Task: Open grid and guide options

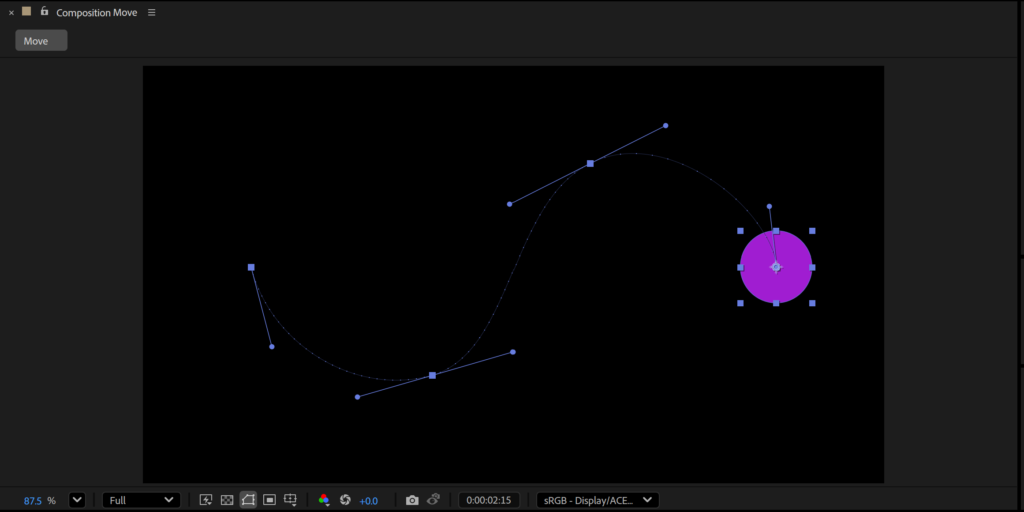Action: [290, 500]
